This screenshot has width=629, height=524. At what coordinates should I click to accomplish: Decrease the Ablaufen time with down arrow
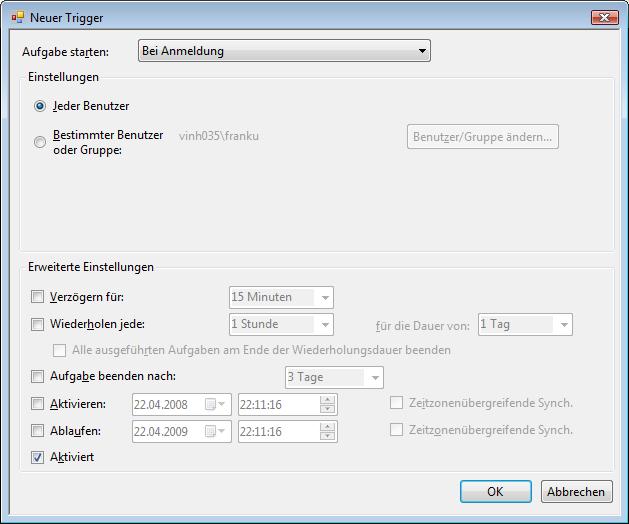(328, 436)
